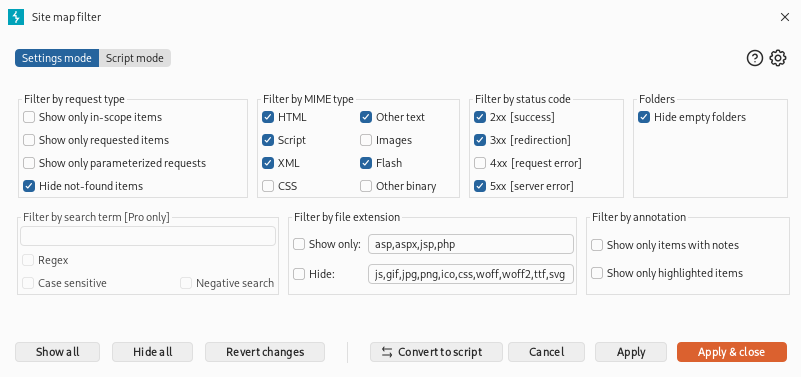Uncheck the XML MIME type
The width and height of the screenshot is (801, 377).
click(268, 163)
